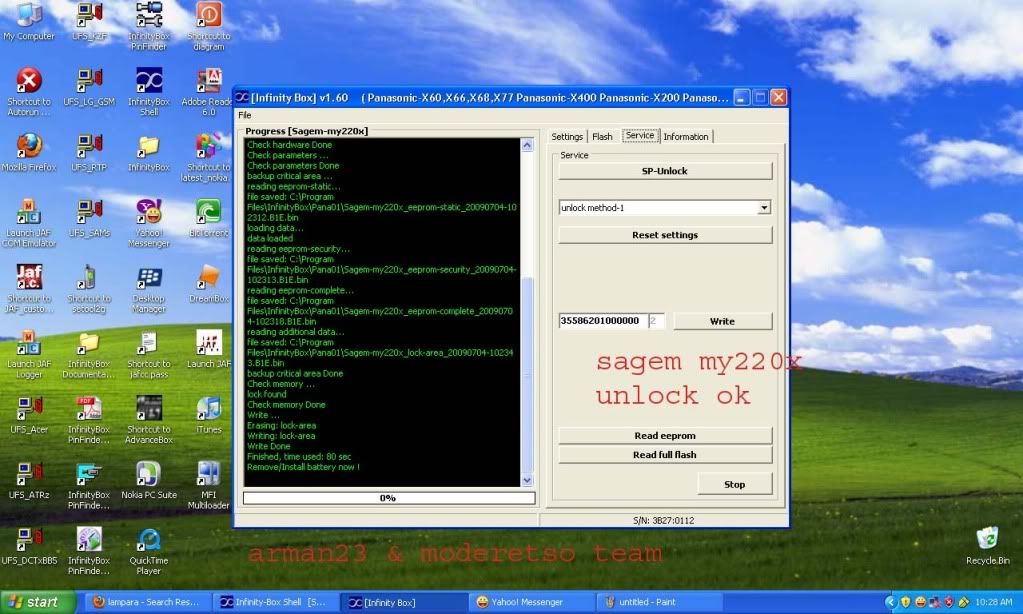Click the progress log scroll-down arrow
Screen dimensions: 1023x614
tap(527, 480)
